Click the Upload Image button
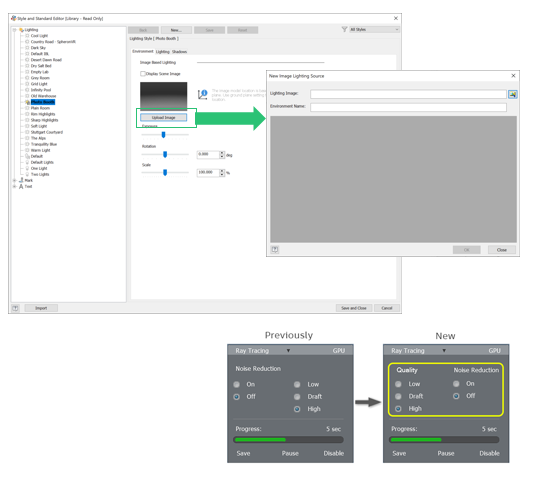 pos(163,118)
